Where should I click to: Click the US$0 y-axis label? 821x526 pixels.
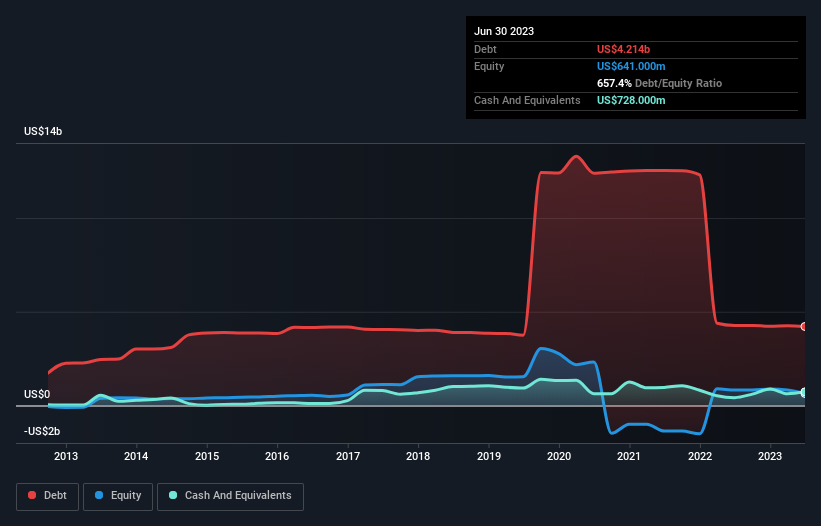37,394
